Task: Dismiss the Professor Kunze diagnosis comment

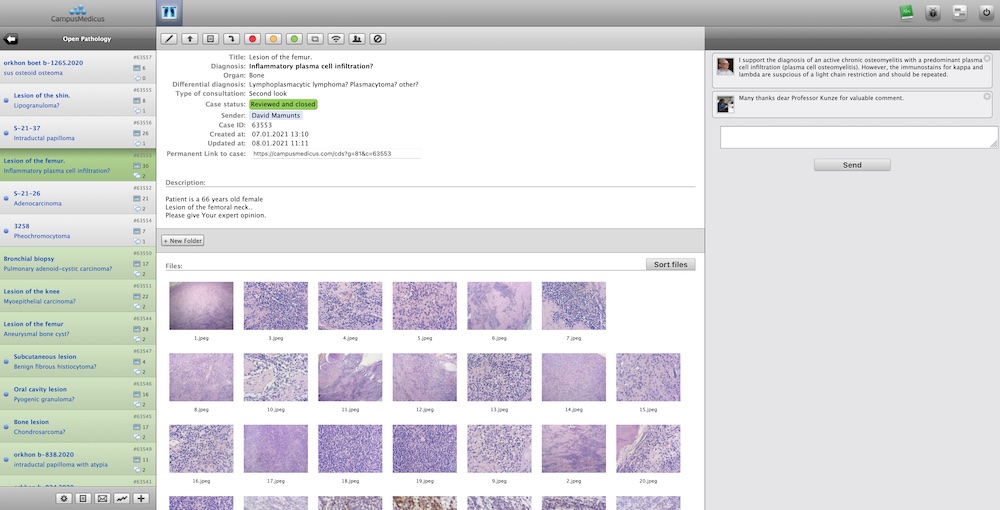Action: point(987,59)
